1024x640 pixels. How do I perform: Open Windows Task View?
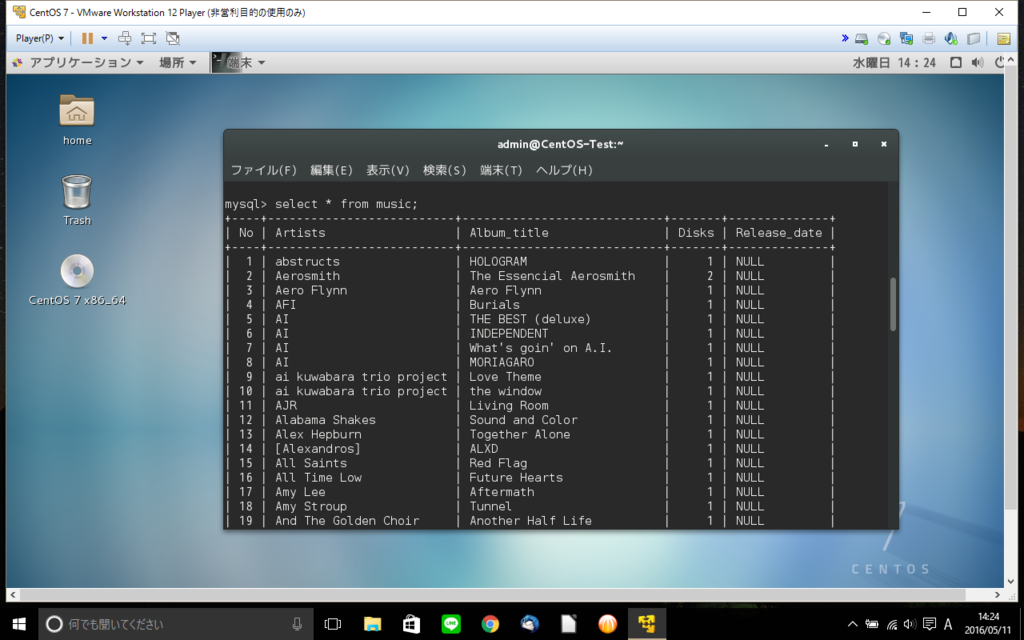tap(333, 624)
